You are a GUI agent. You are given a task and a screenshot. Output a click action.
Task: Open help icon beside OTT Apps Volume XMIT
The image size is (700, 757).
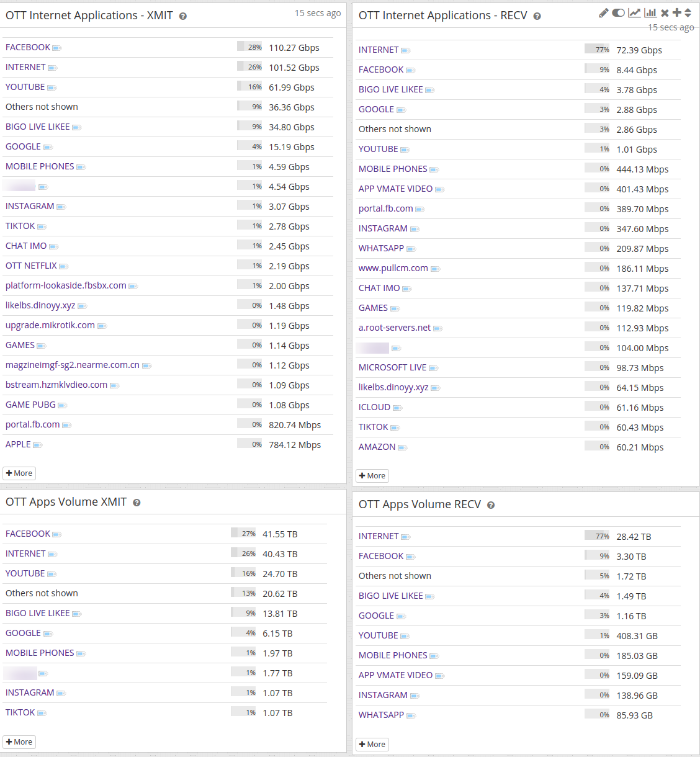pyautogui.click(x=137, y=503)
